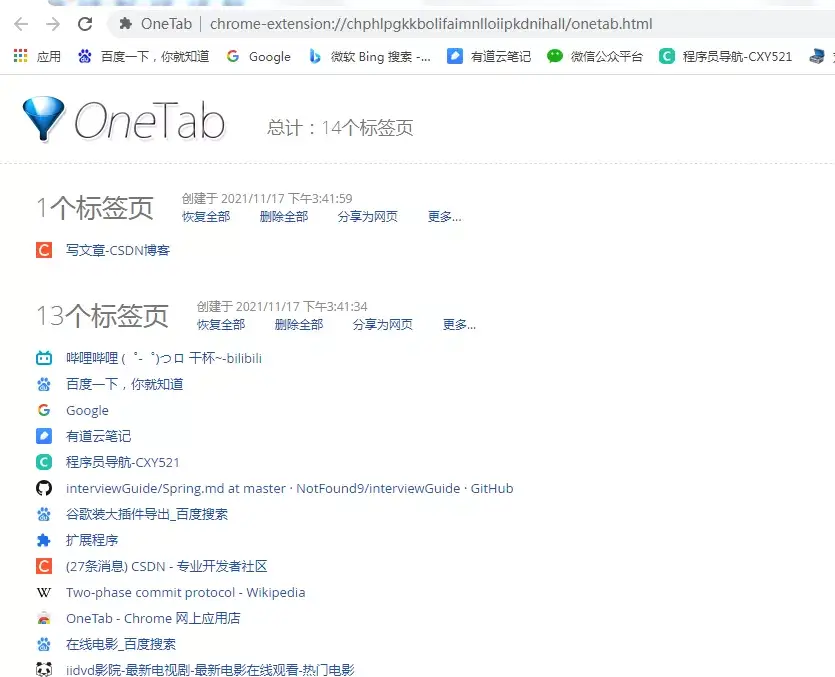The width and height of the screenshot is (835, 677).
Task: Click inside the browser address bar
Action: [x=450, y=21]
